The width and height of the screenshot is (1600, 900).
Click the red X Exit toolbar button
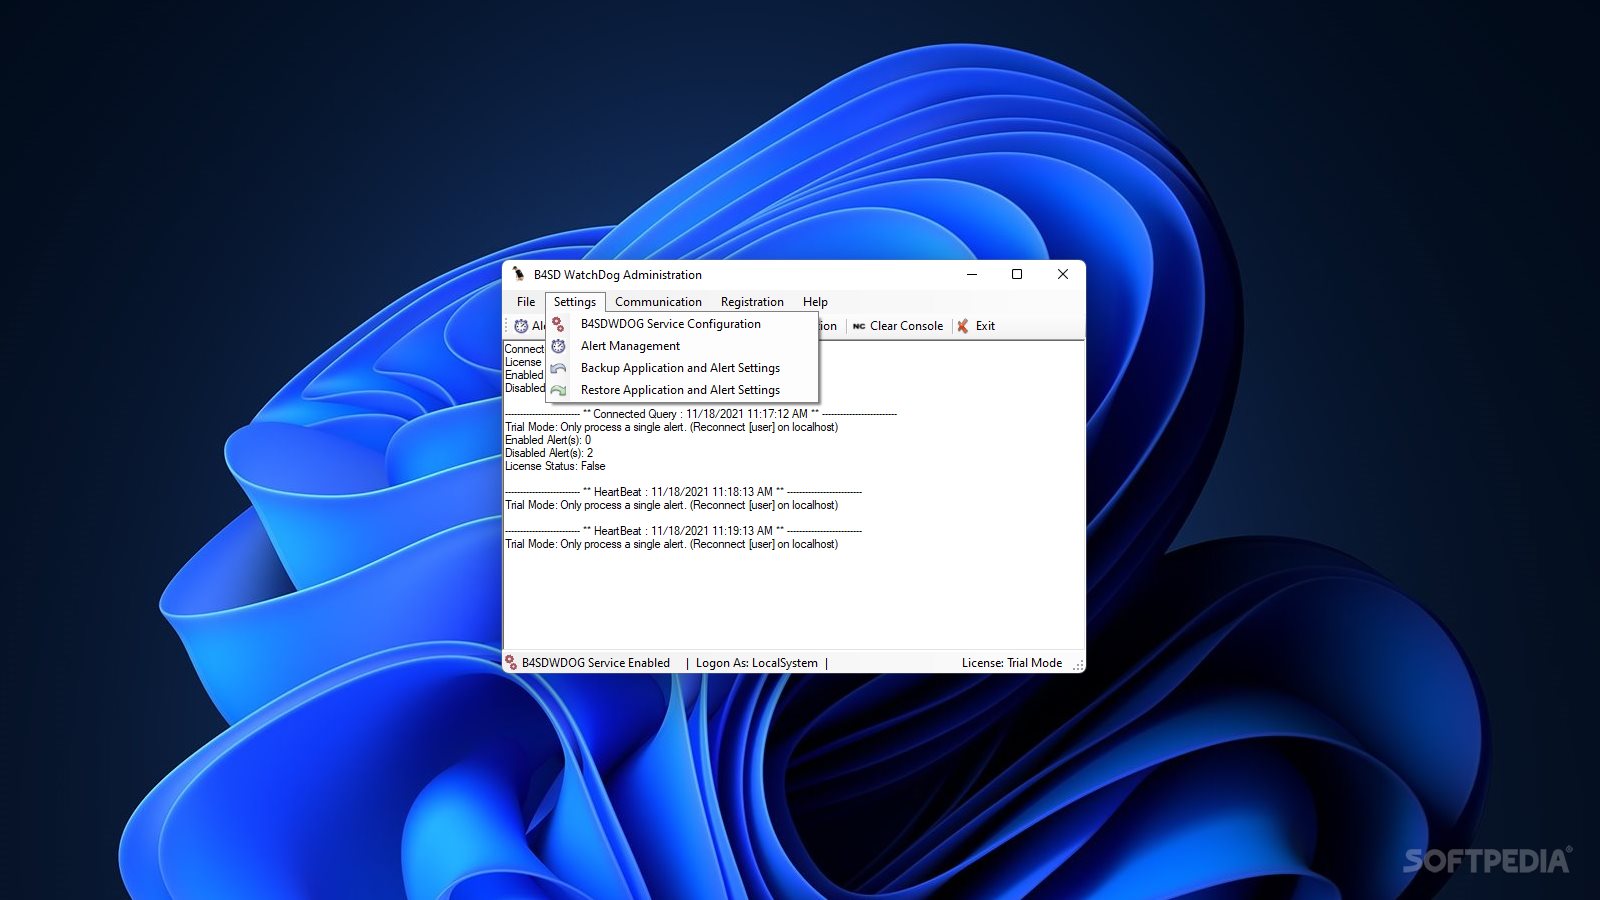click(x=976, y=326)
